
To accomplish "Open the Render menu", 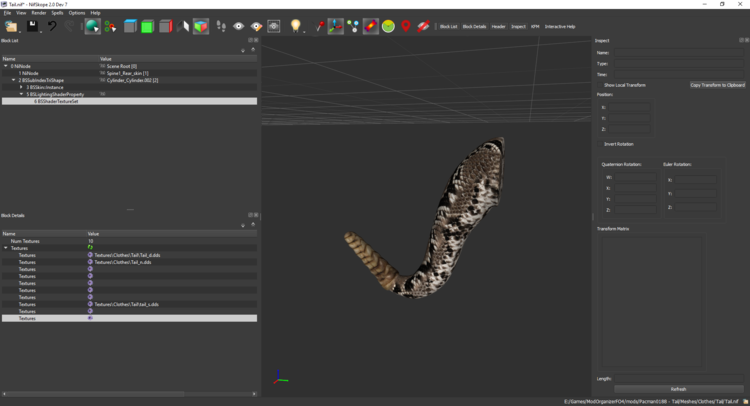I will [39, 13].
